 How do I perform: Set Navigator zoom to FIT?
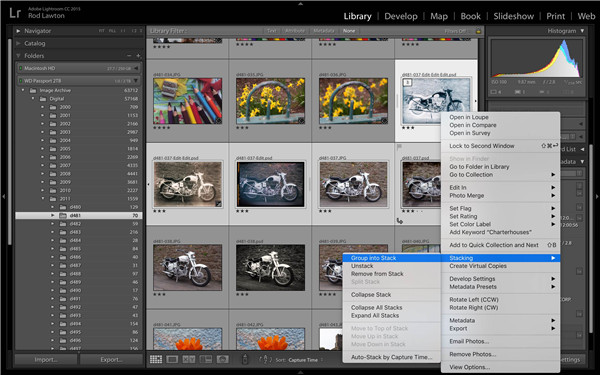(x=101, y=31)
